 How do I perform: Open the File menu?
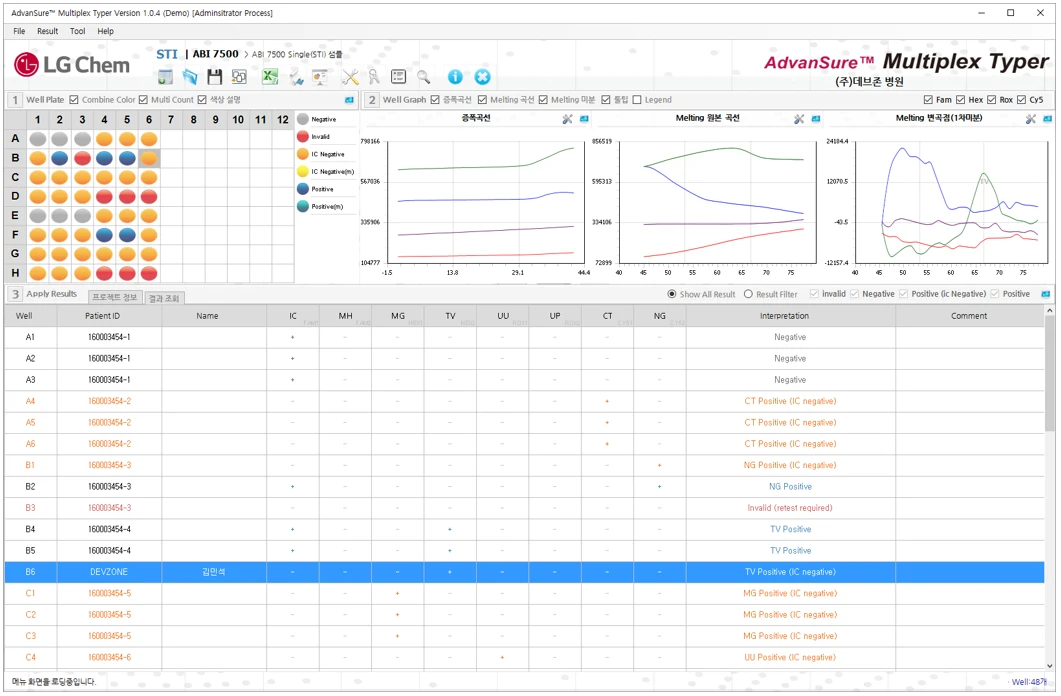pyautogui.click(x=19, y=31)
